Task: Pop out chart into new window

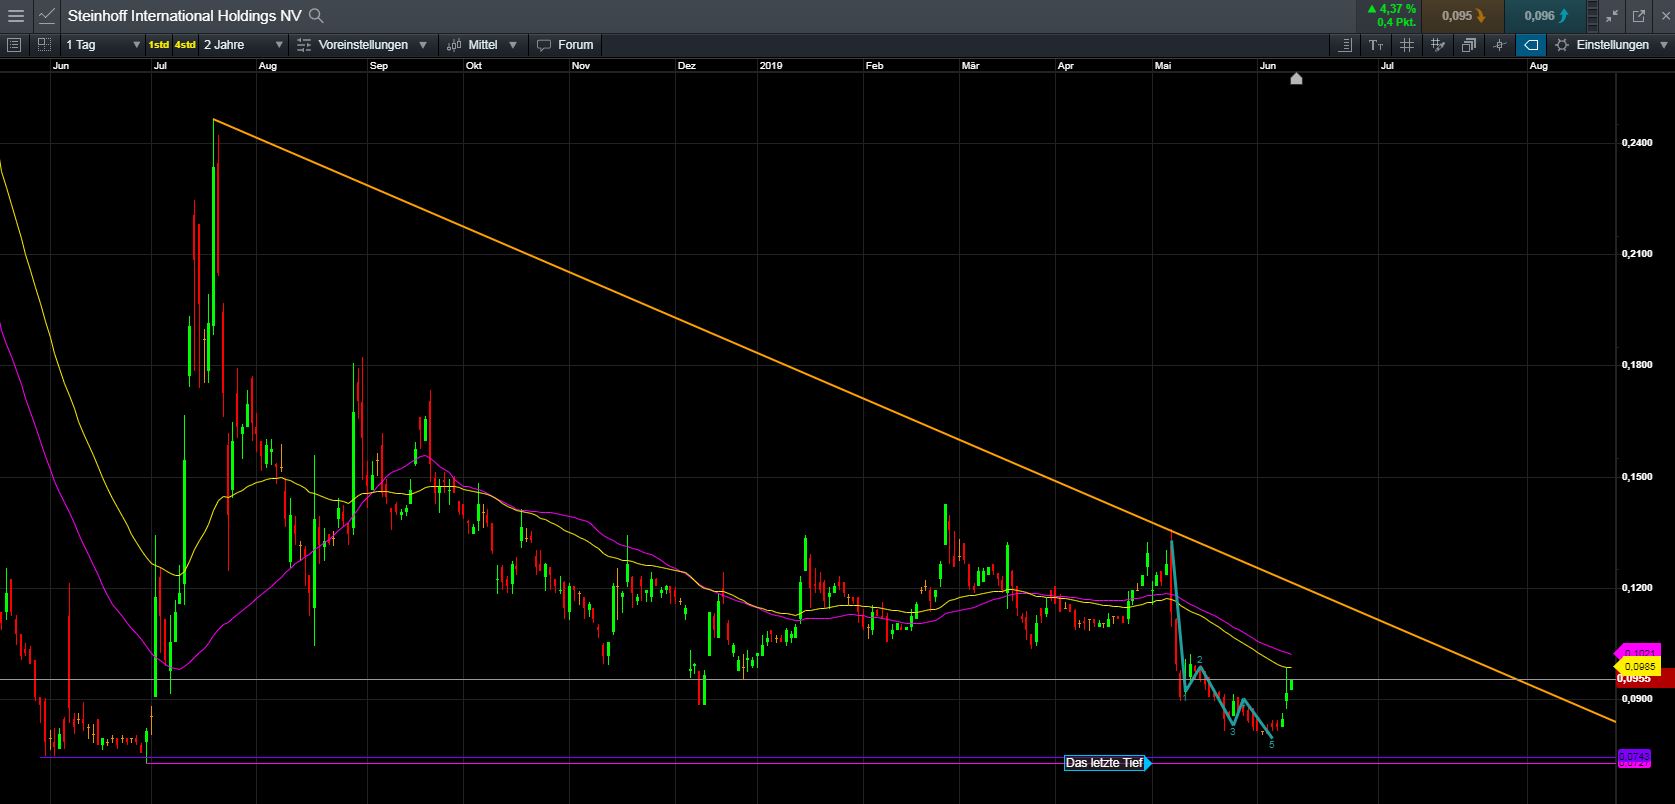Action: (1638, 15)
